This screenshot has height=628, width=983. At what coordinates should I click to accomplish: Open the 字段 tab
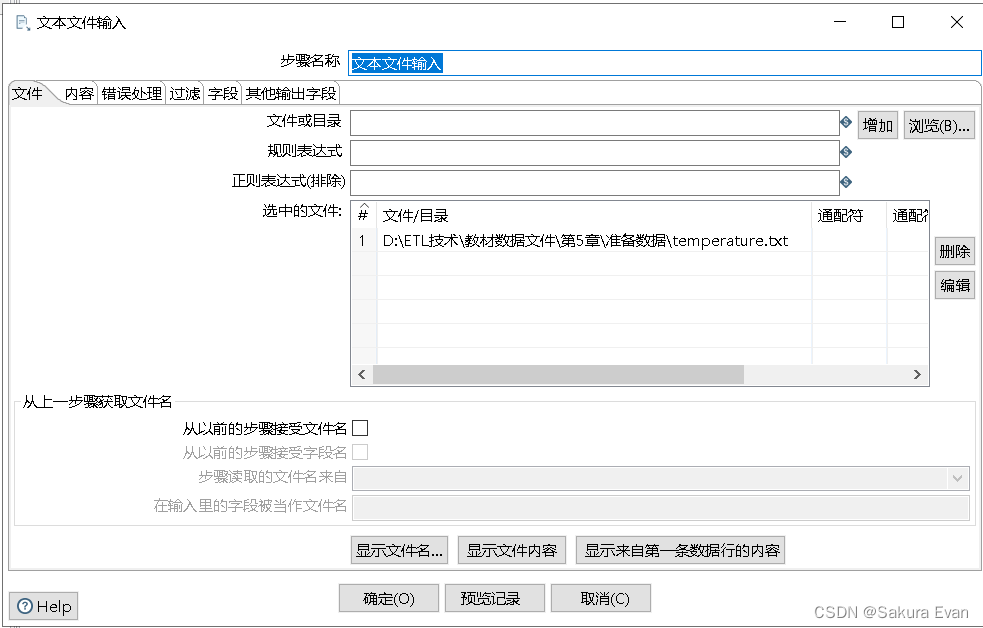click(223, 93)
